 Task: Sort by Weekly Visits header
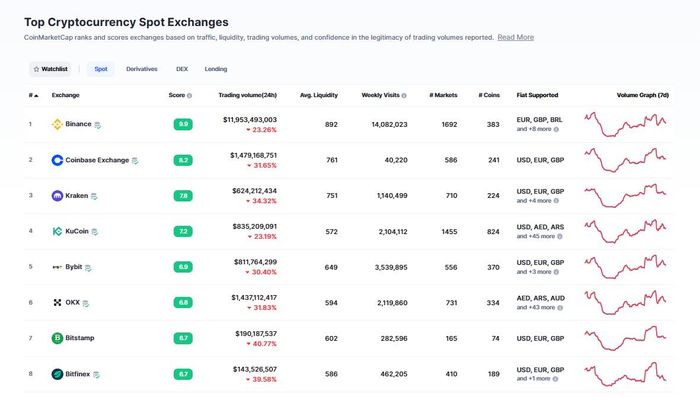[380, 95]
